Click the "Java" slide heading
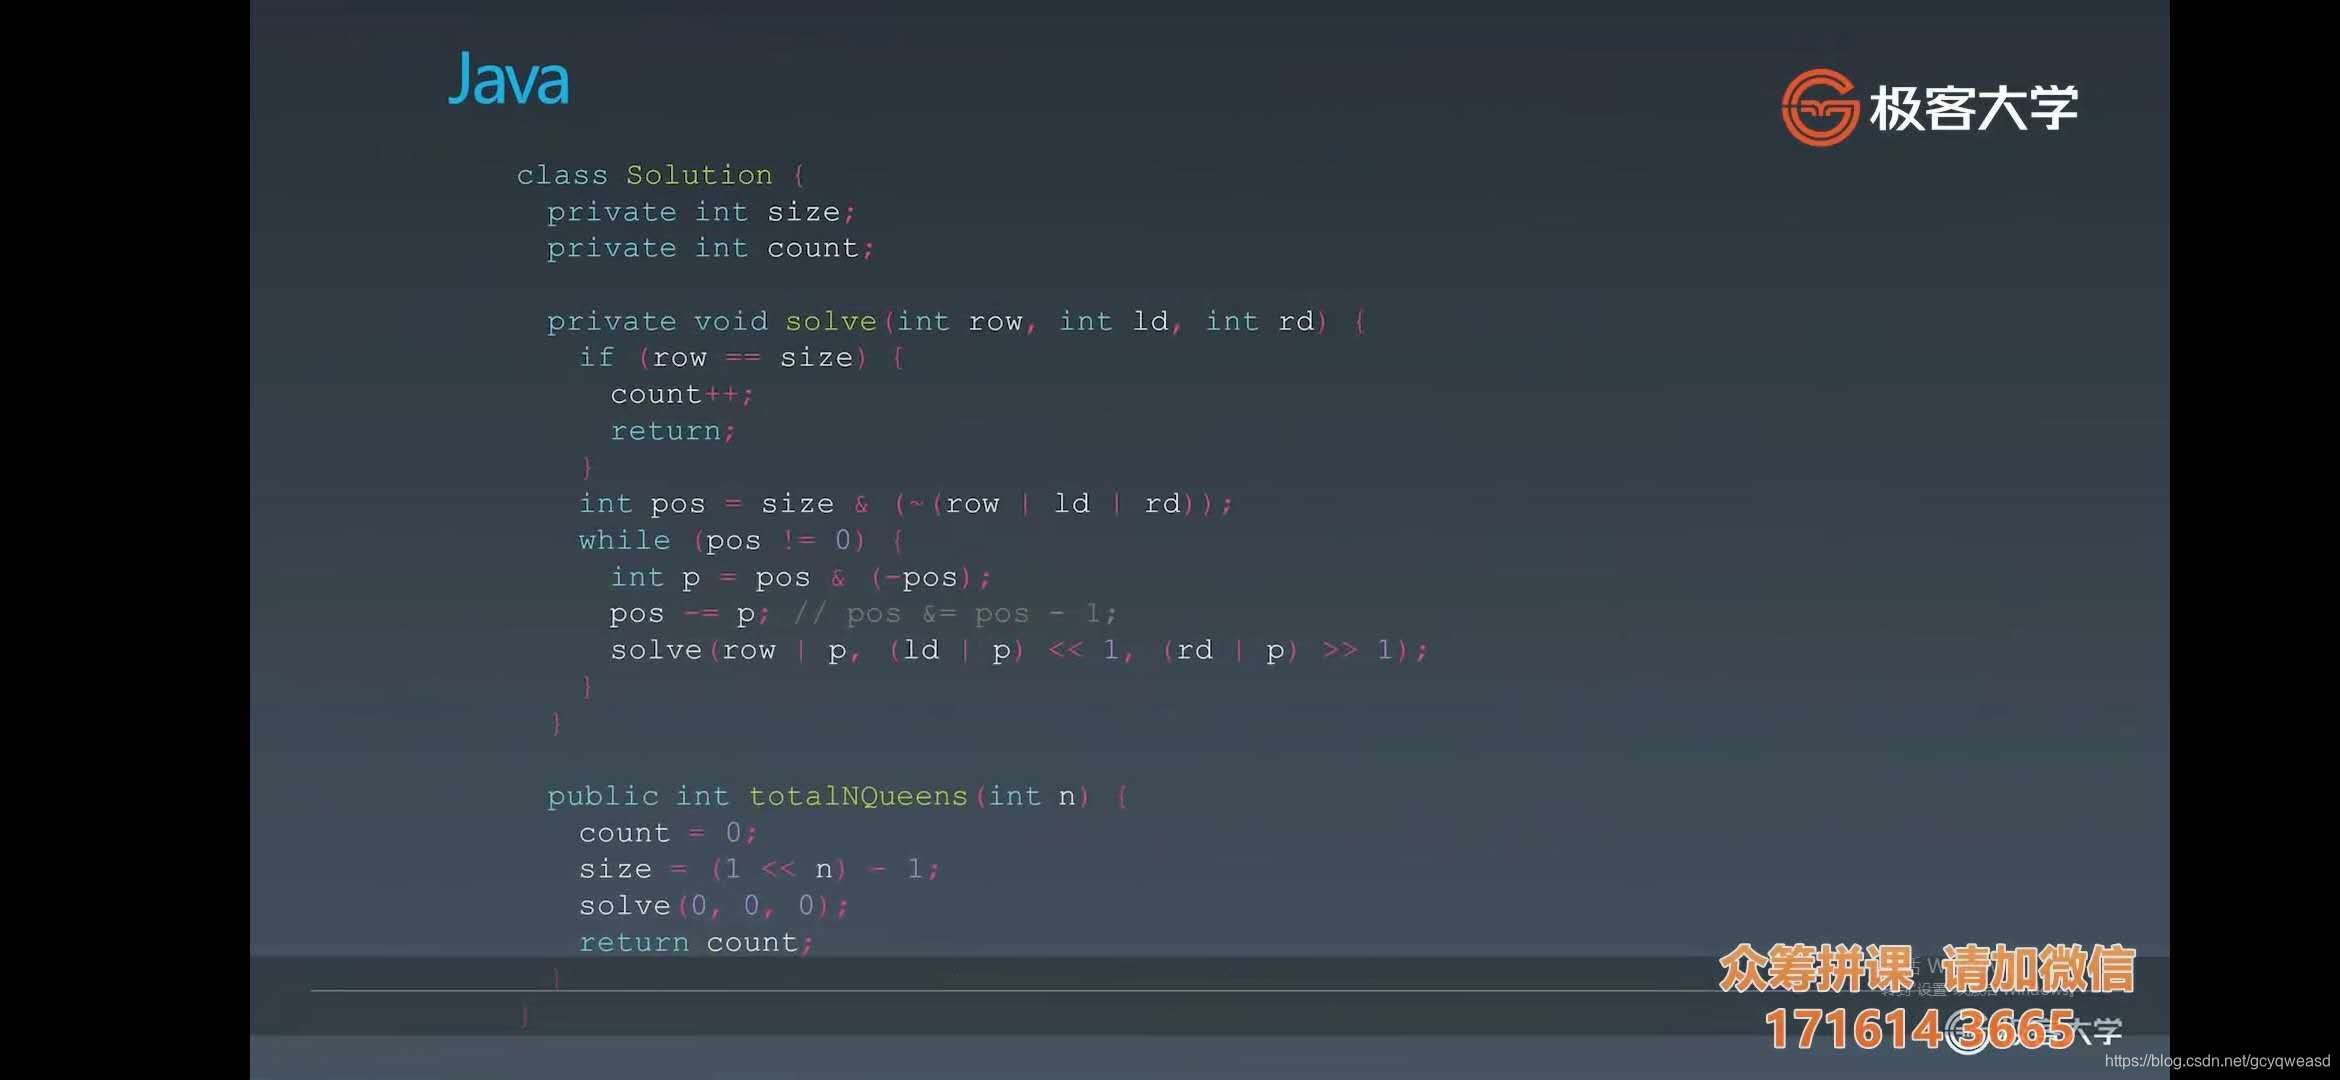 (x=508, y=79)
